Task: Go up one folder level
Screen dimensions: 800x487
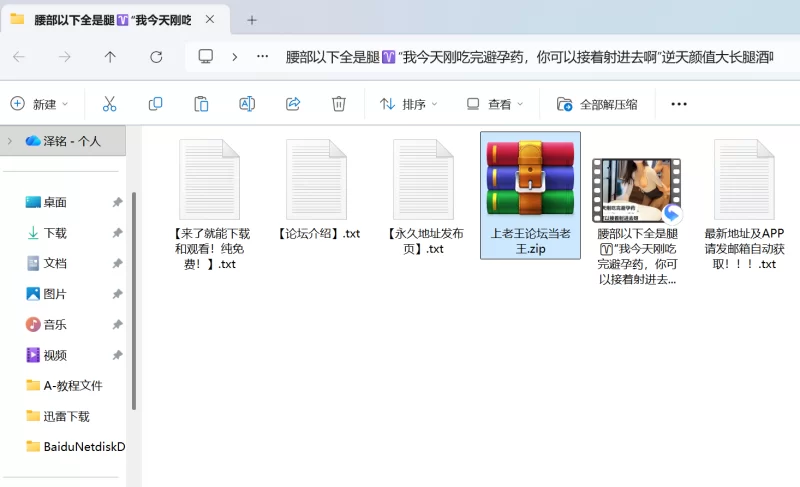Action: coord(110,57)
